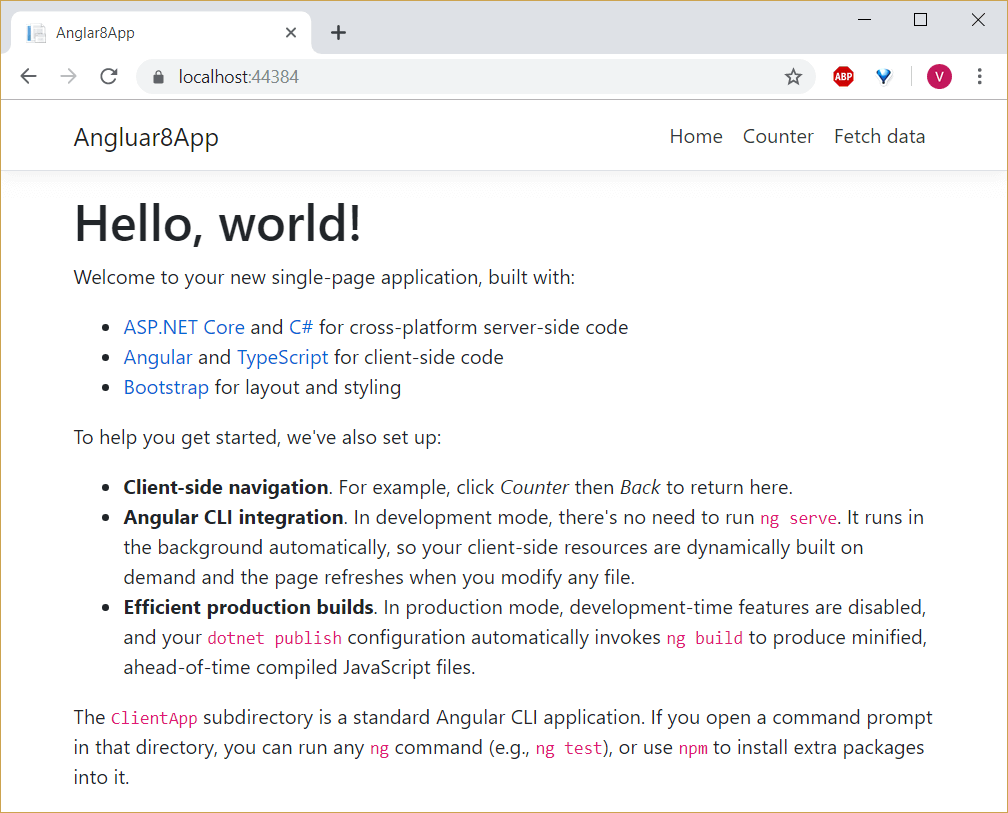Image resolution: width=1008 pixels, height=813 pixels.
Task: Bookmark this page with the star icon
Action: (x=793, y=77)
